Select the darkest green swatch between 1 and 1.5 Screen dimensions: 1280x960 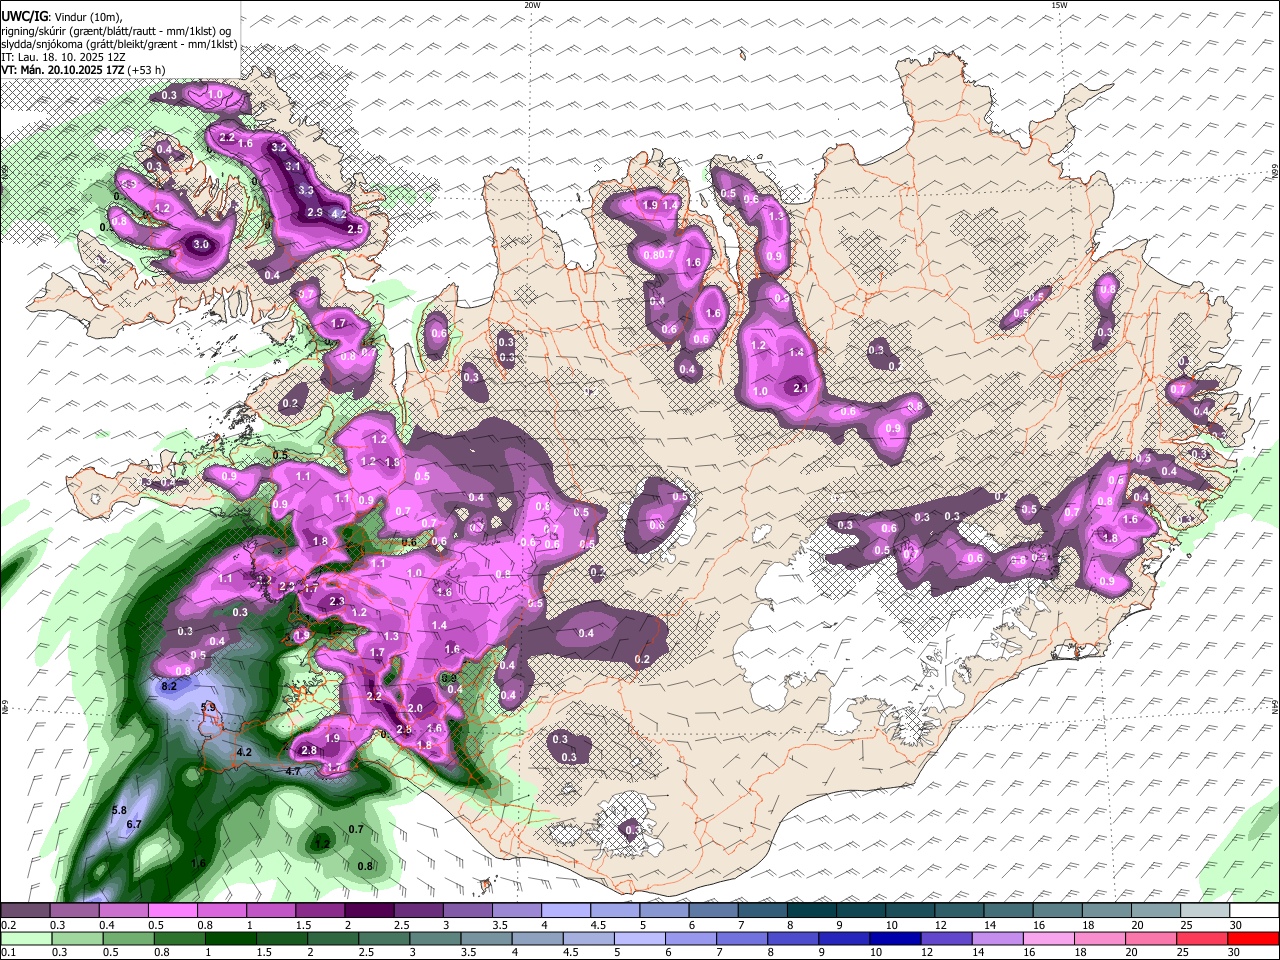229,938
